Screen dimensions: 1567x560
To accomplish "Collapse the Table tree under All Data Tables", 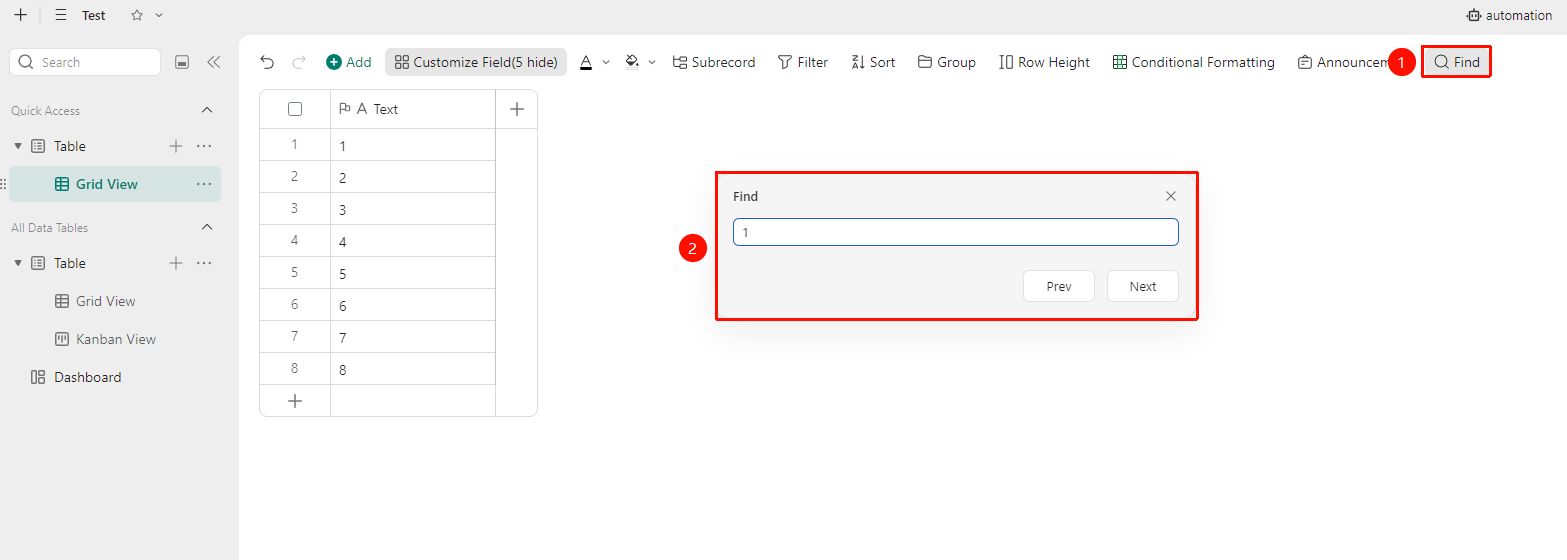I will 18,263.
